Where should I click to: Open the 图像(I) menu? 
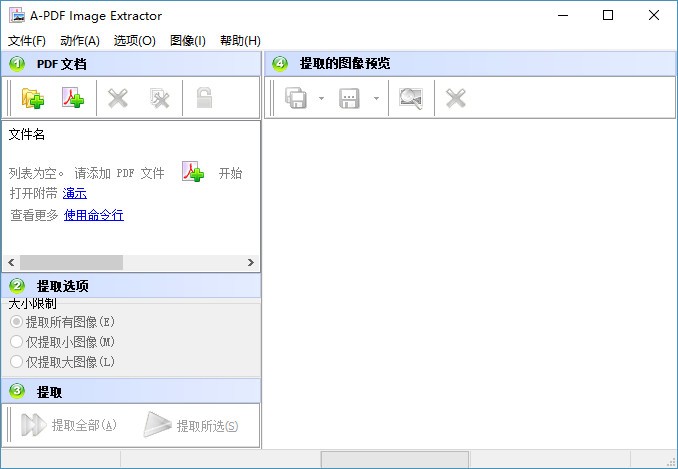(x=188, y=41)
